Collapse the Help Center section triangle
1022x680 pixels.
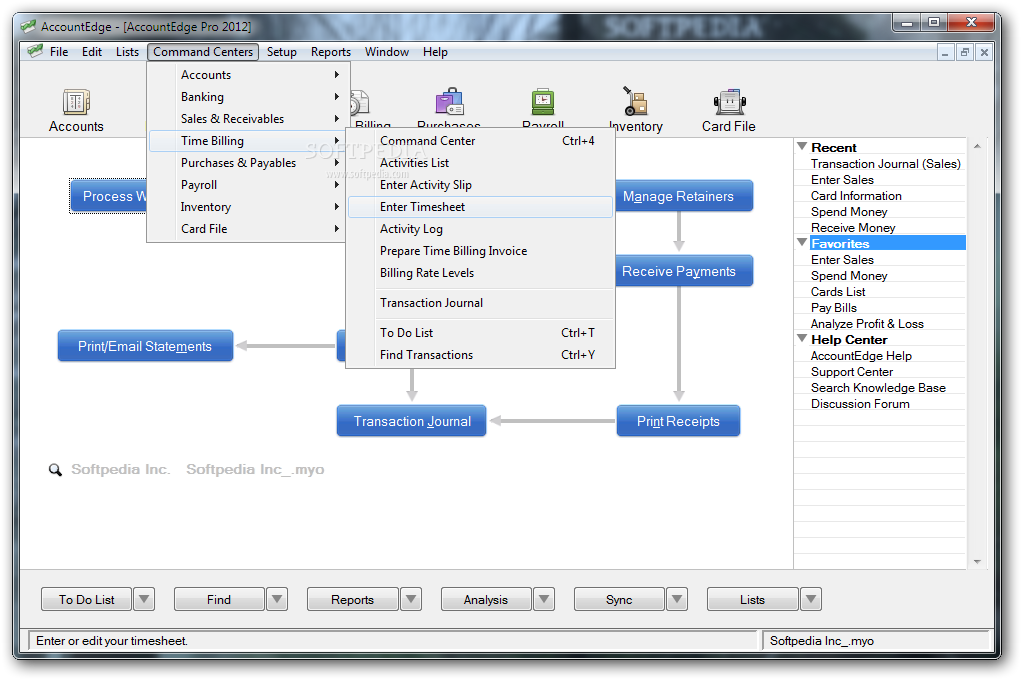click(802, 338)
